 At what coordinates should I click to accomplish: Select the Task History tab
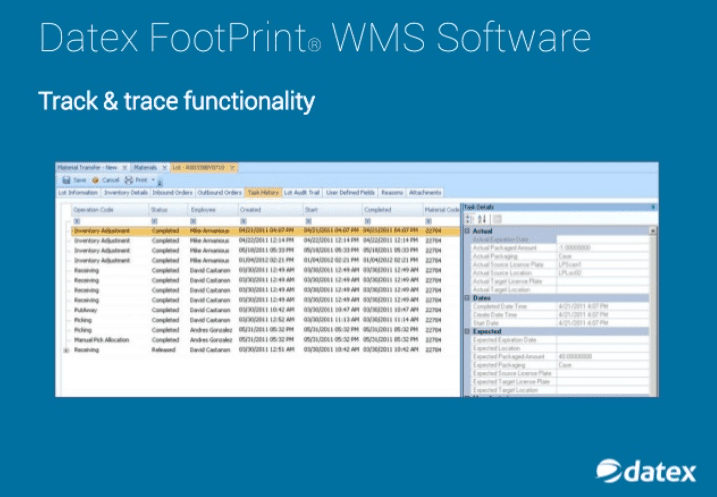pos(263,192)
